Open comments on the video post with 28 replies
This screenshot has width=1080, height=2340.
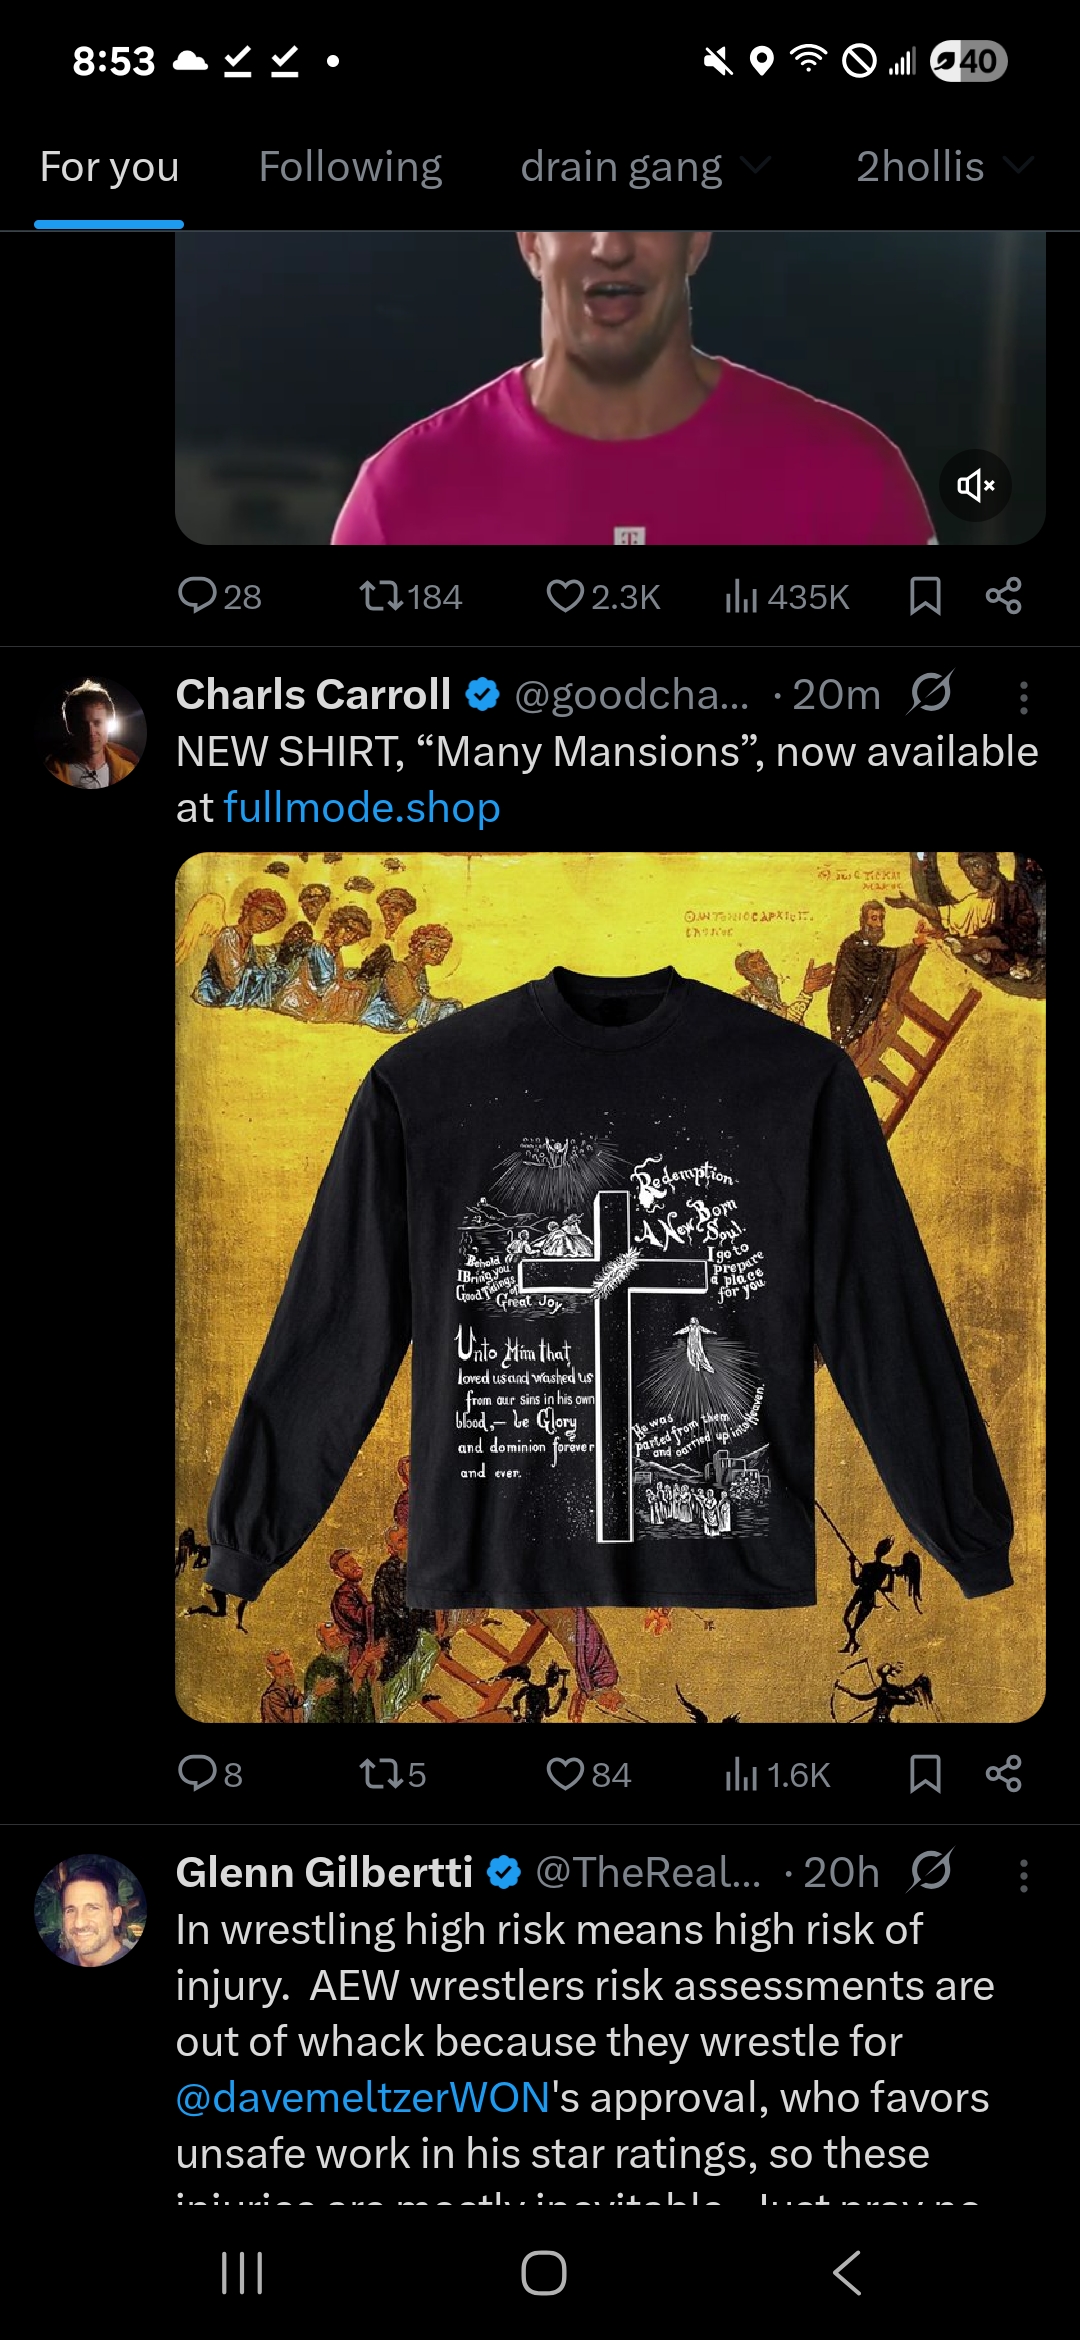point(219,596)
